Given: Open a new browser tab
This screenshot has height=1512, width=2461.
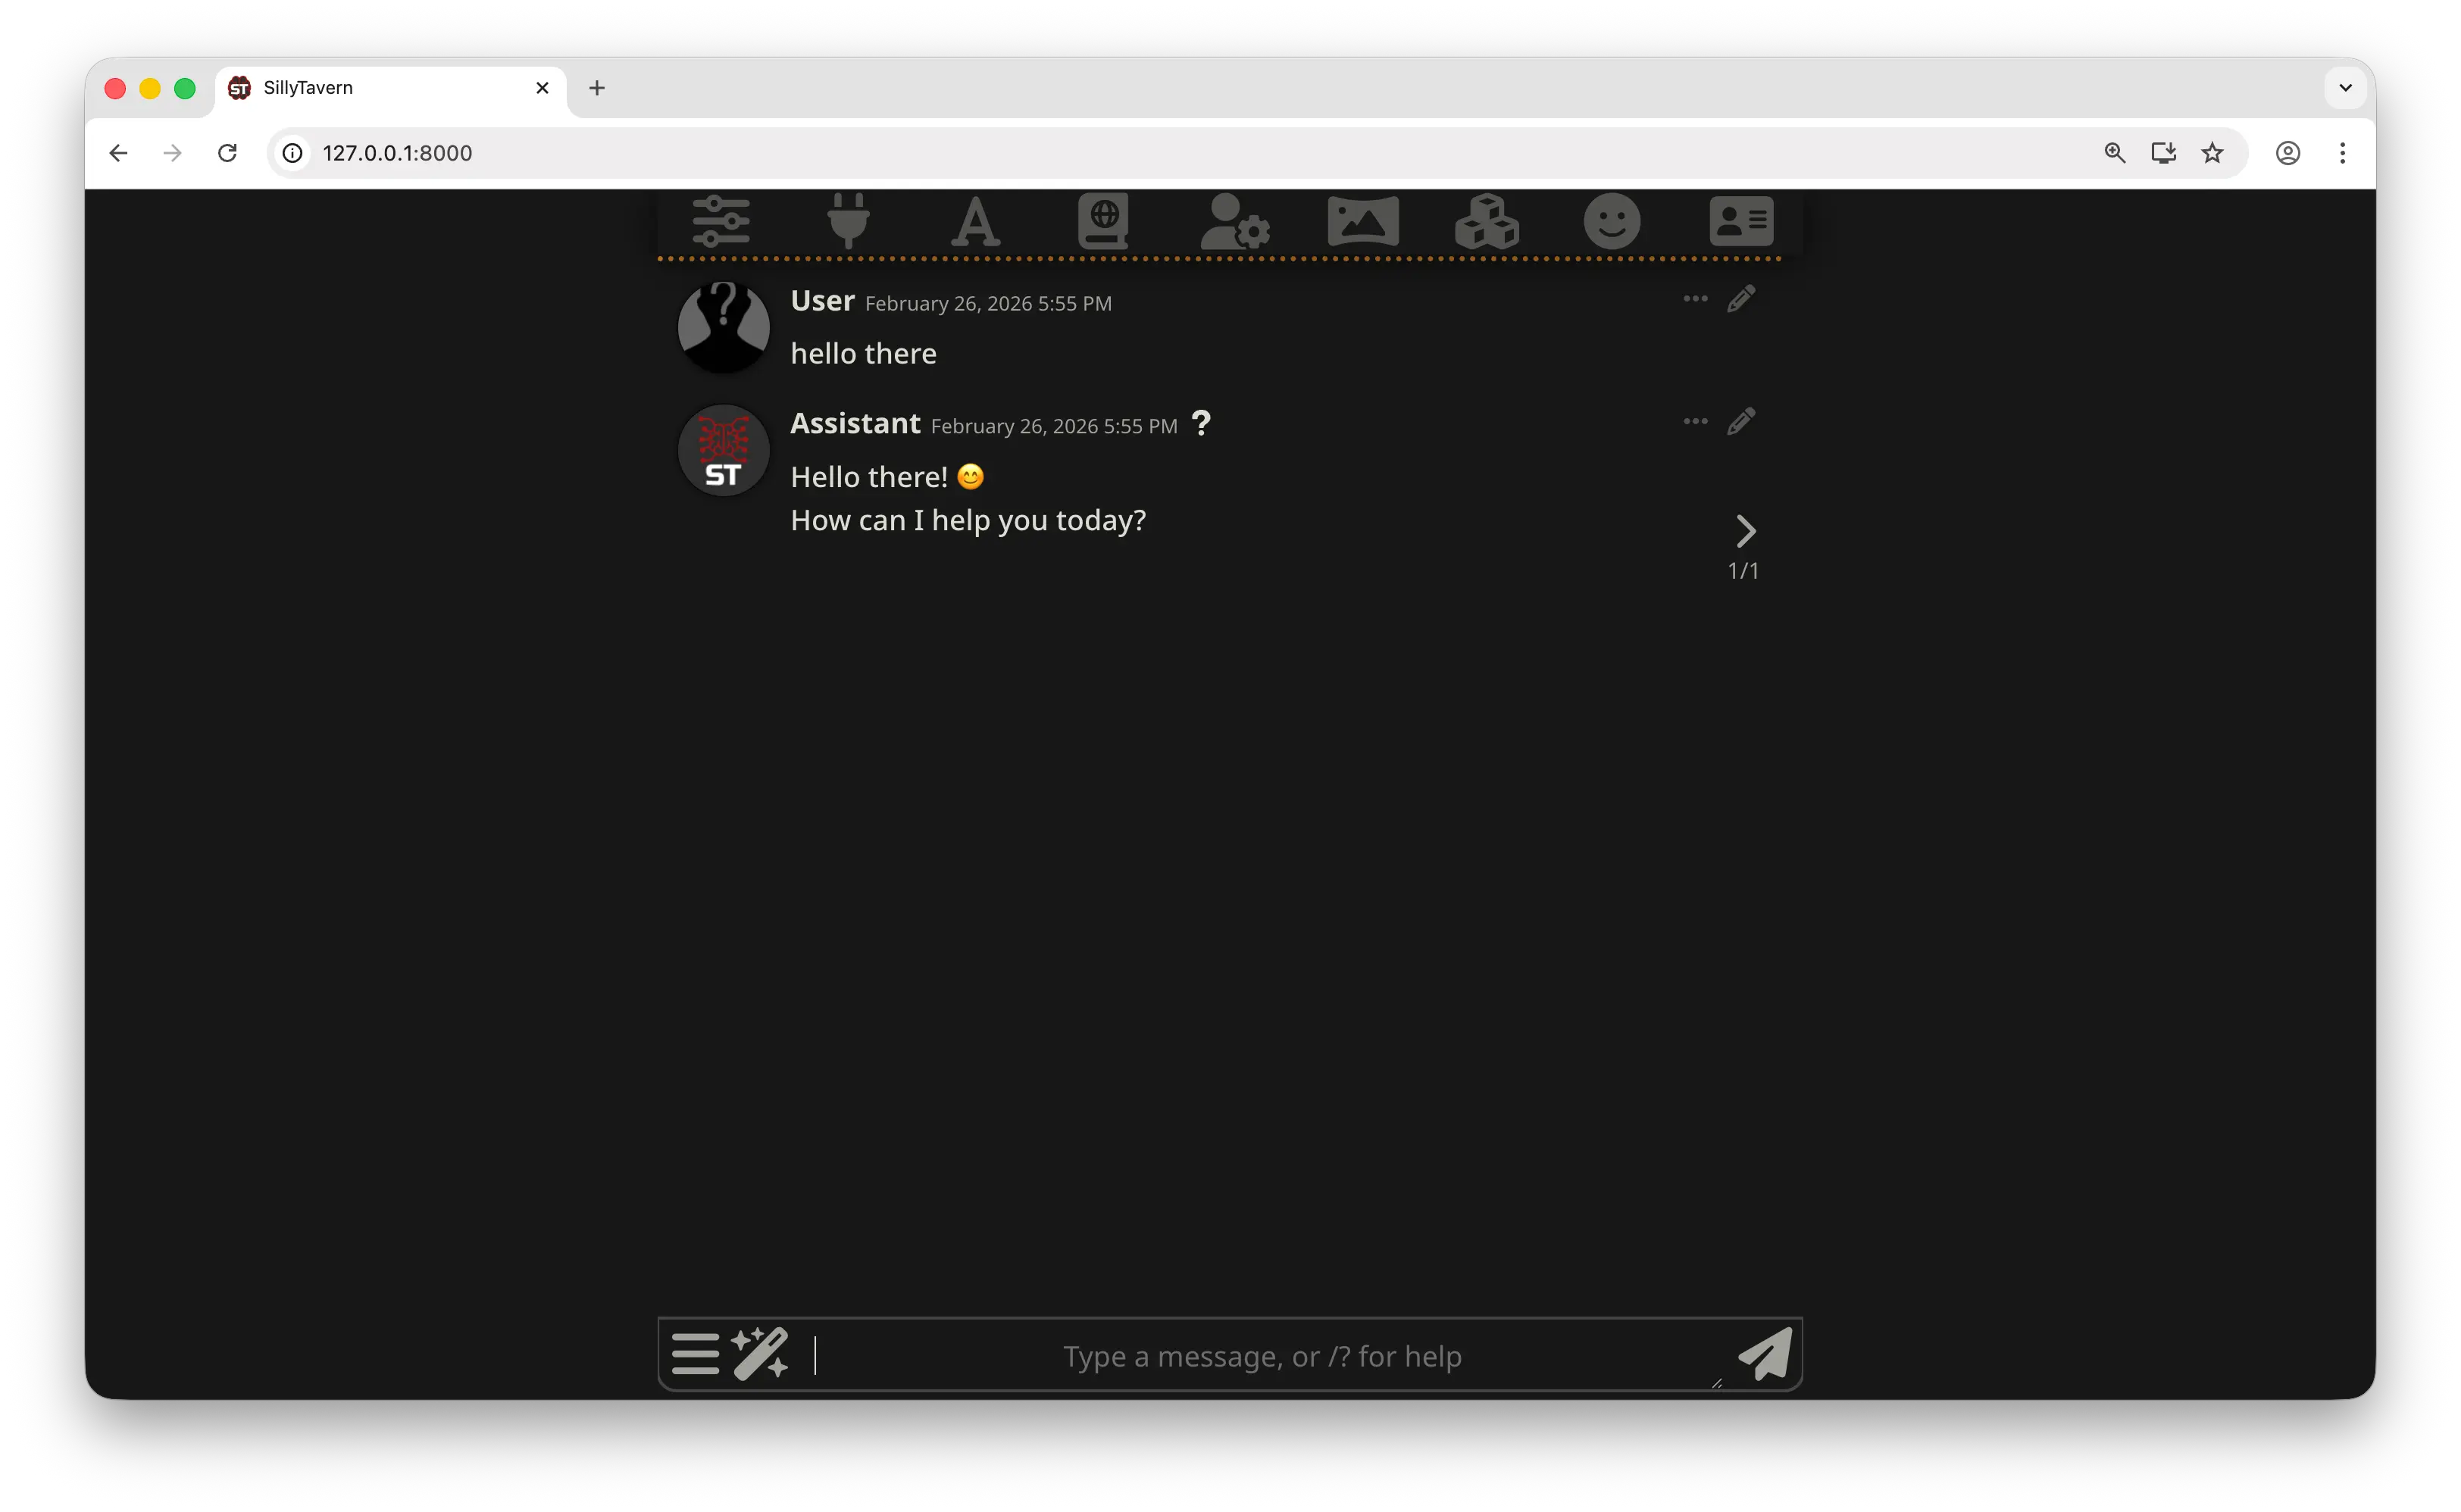Looking at the screenshot, I should (596, 88).
